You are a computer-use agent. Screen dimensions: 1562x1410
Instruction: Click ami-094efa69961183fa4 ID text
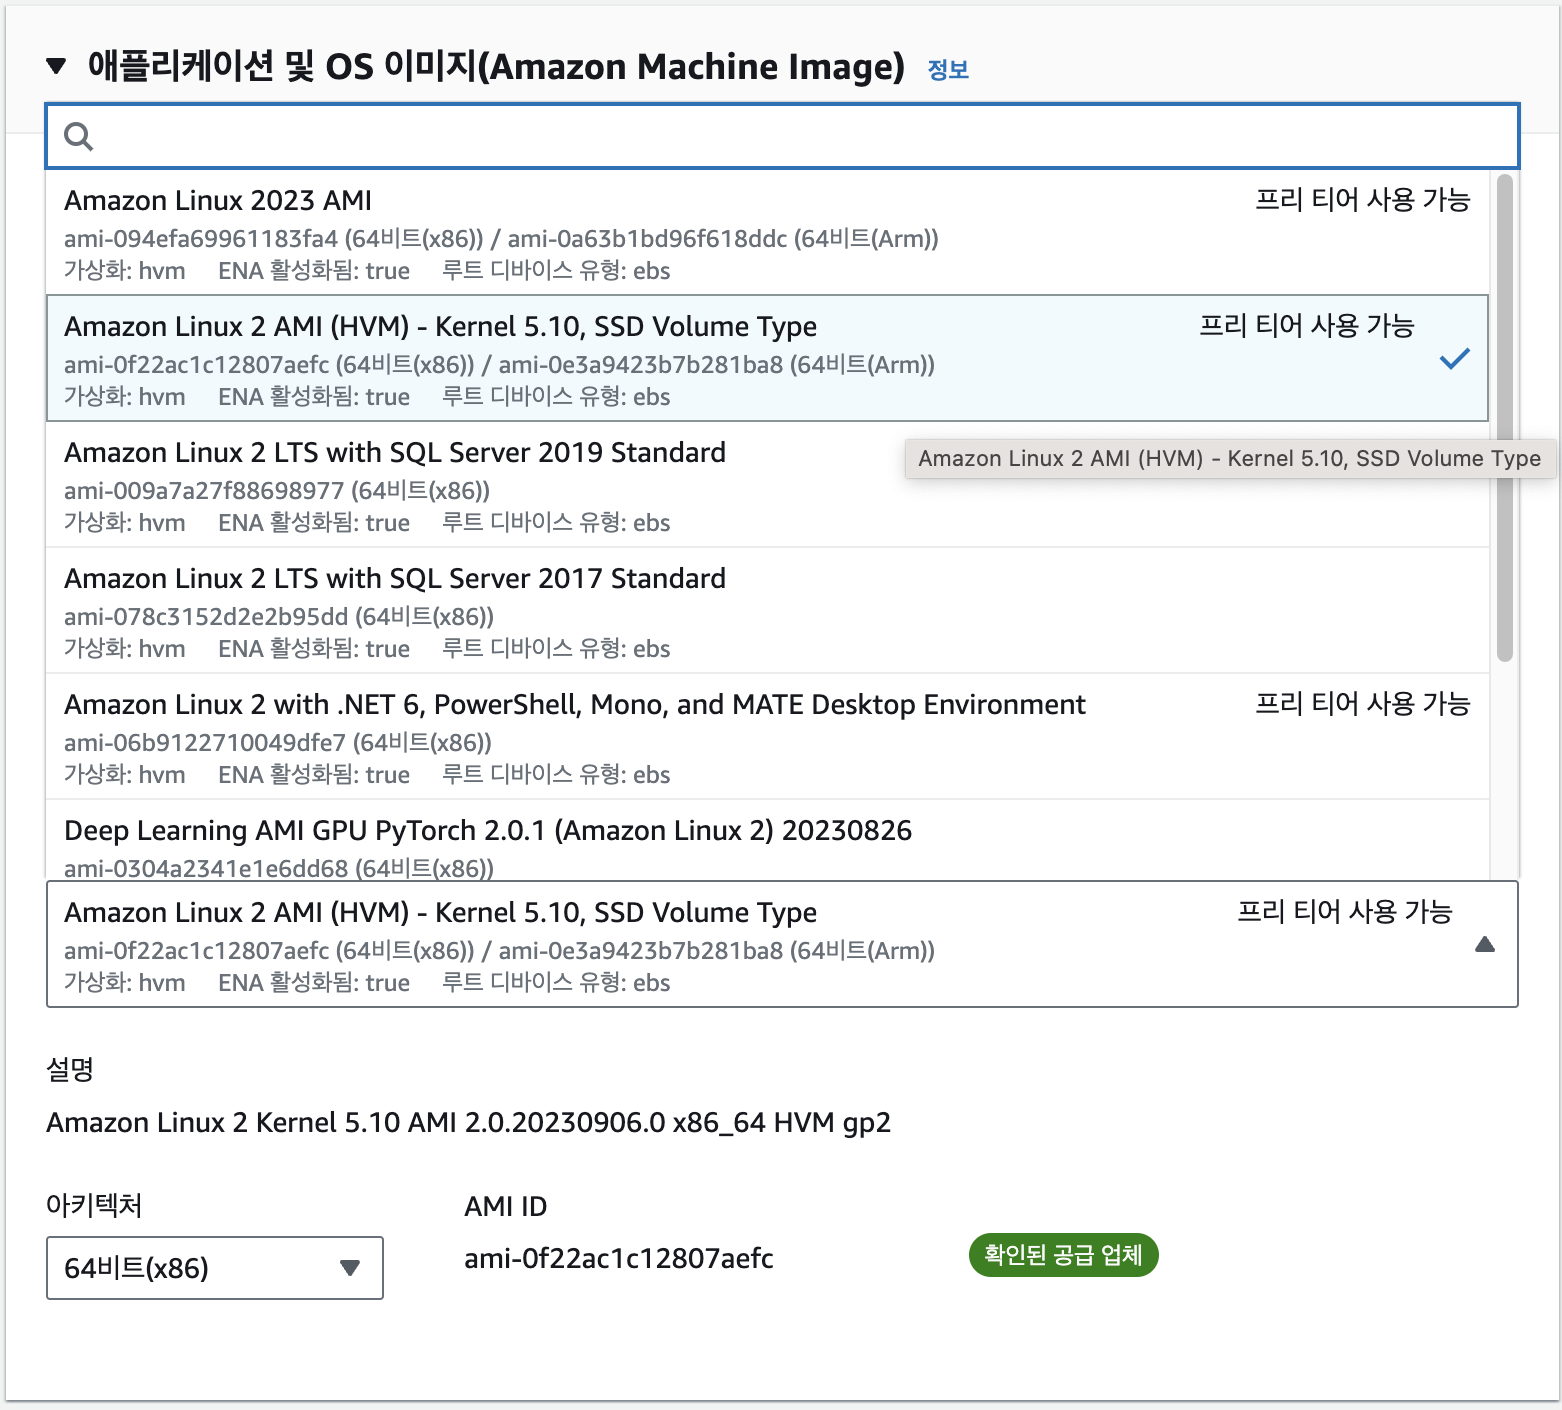click(201, 239)
